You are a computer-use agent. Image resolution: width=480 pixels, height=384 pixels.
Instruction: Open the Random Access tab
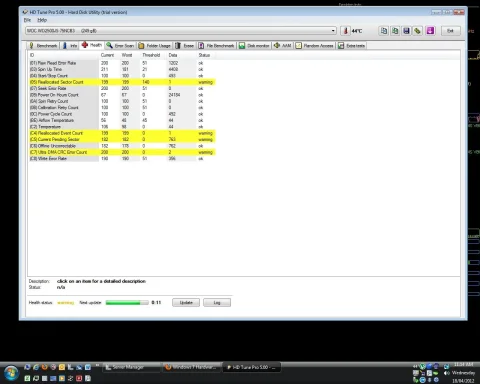point(315,45)
